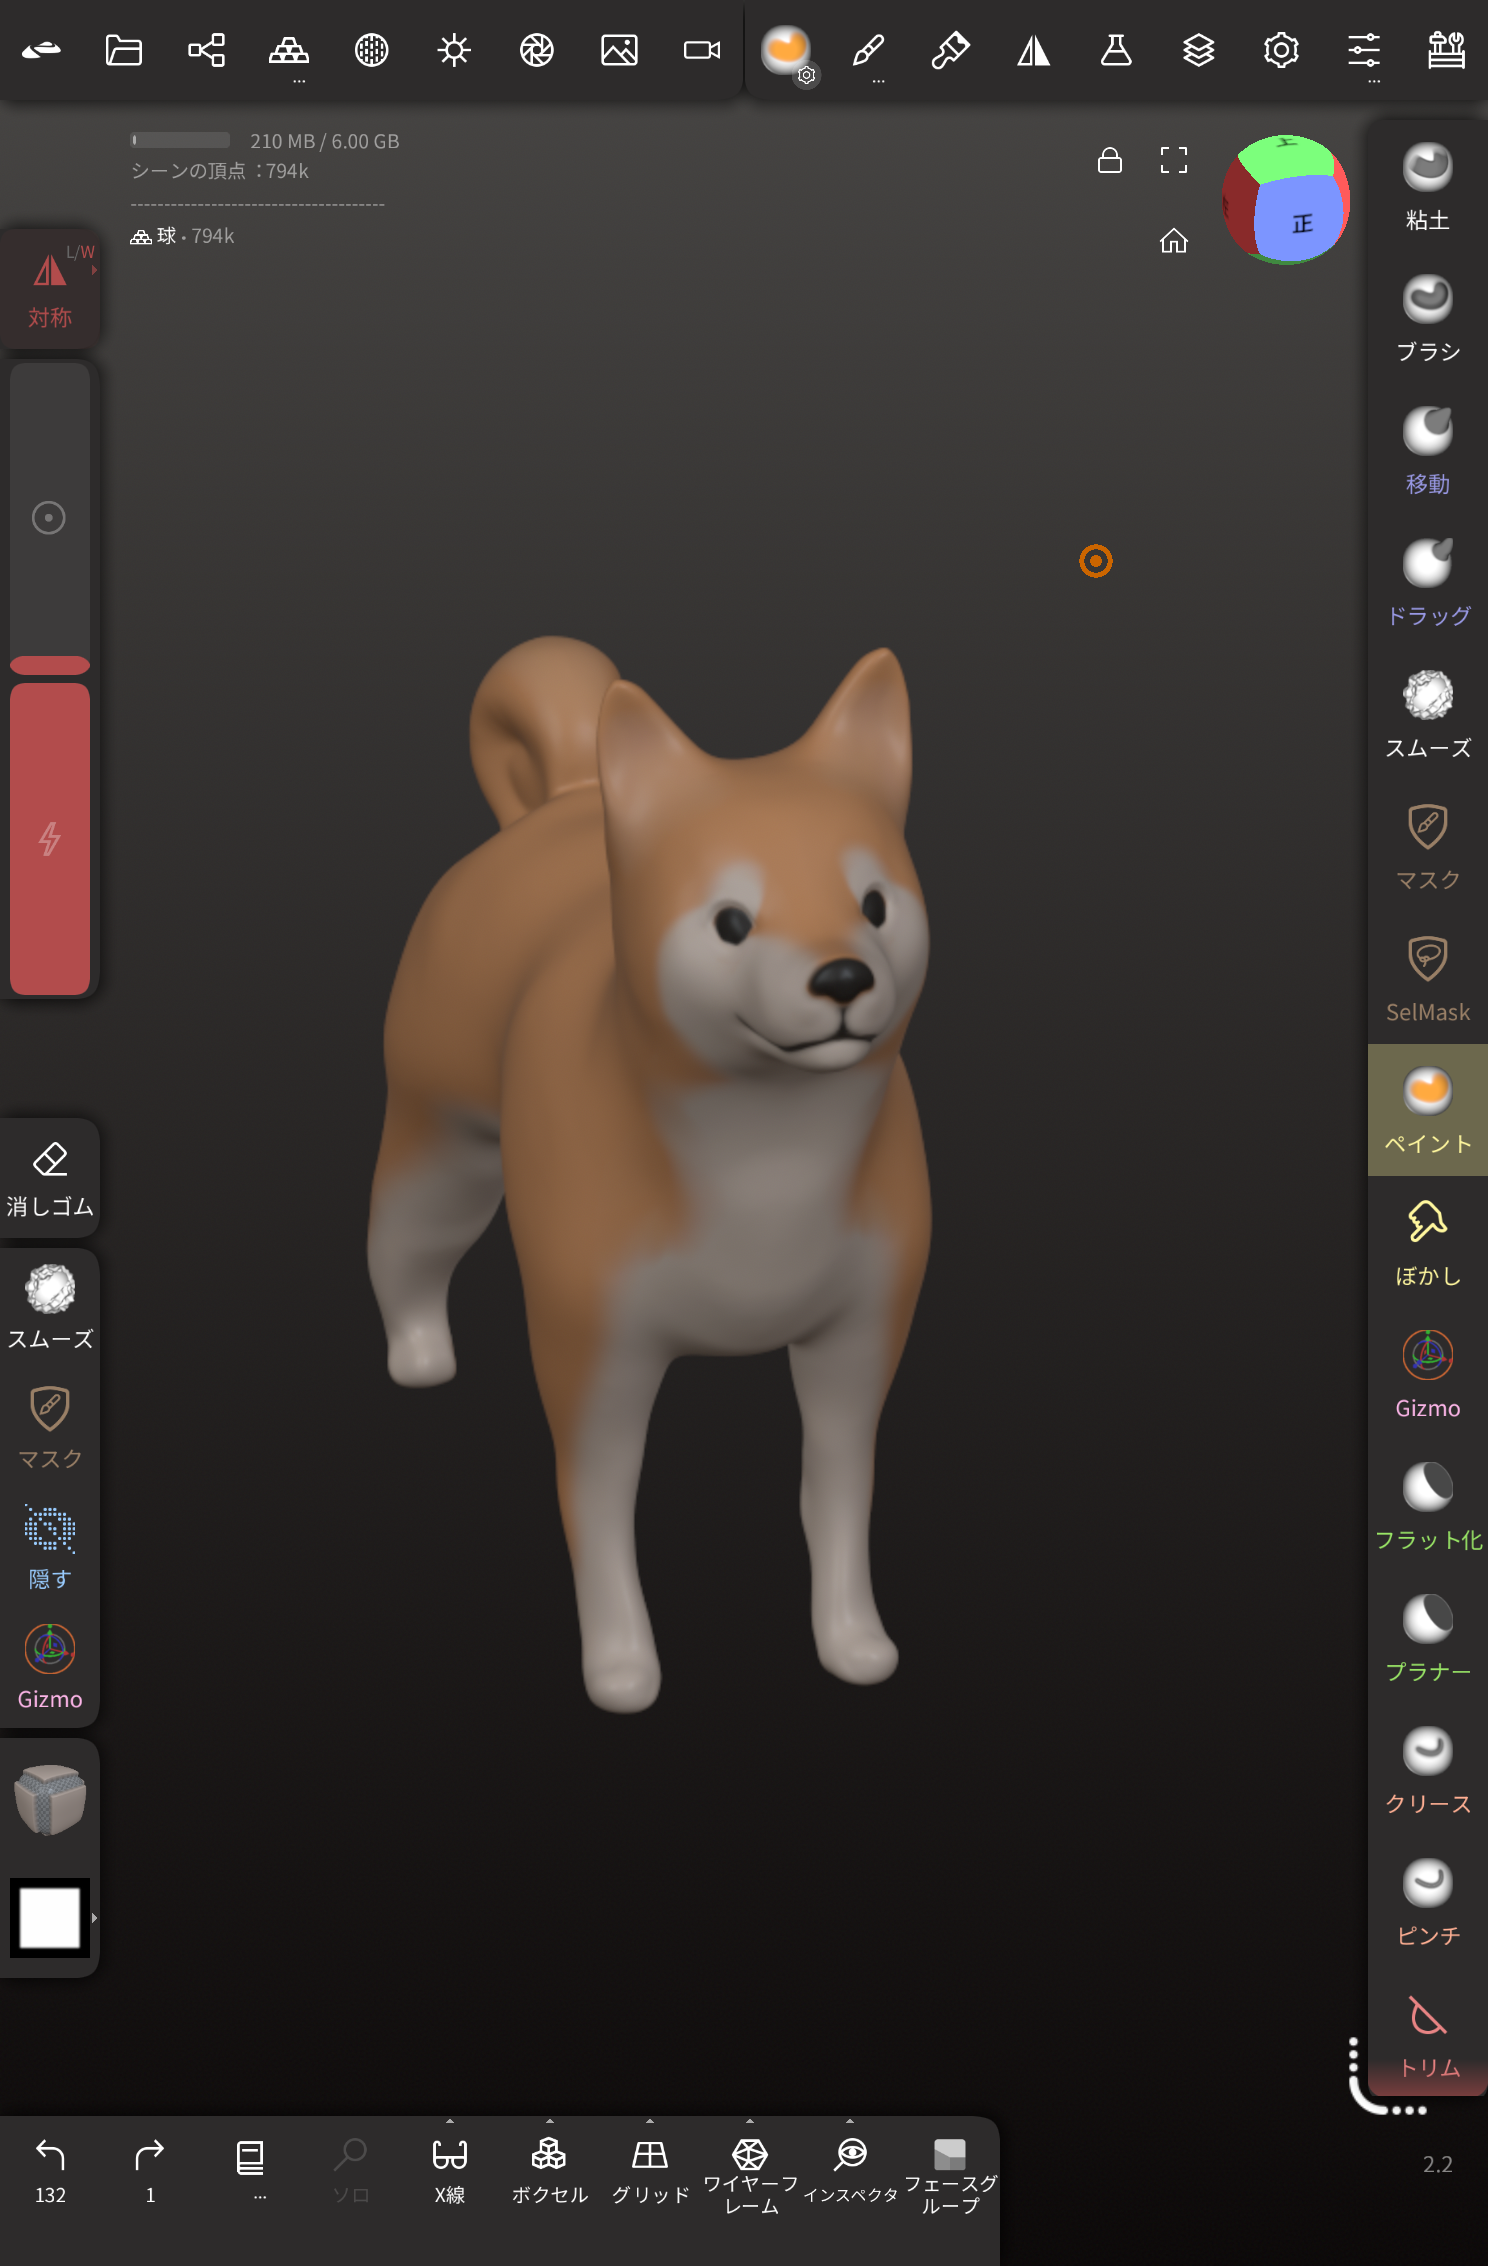The width and height of the screenshot is (1488, 2266).
Task: Toggle the グリッド grid display
Action: (x=650, y=2168)
